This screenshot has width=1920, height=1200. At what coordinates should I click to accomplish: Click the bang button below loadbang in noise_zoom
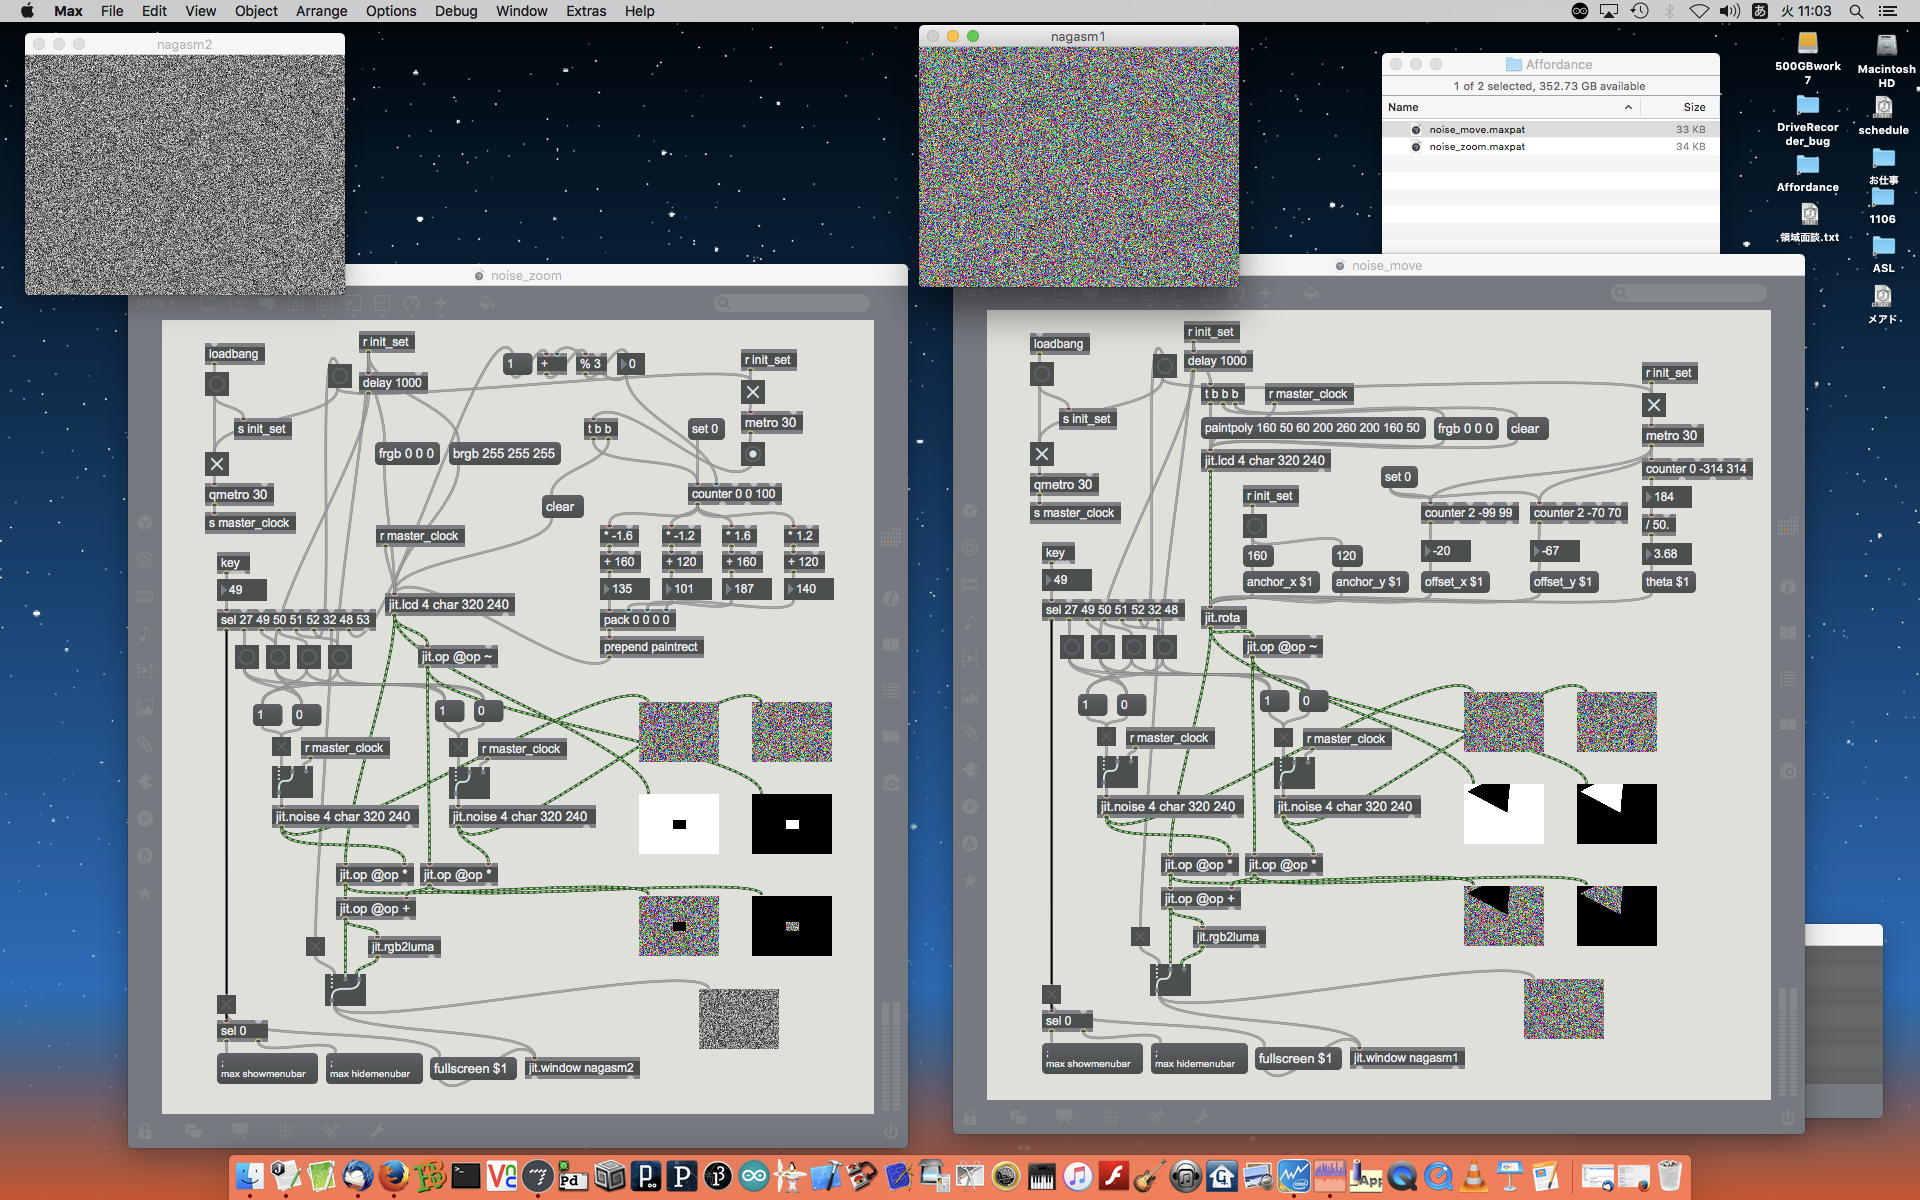pyautogui.click(x=217, y=384)
